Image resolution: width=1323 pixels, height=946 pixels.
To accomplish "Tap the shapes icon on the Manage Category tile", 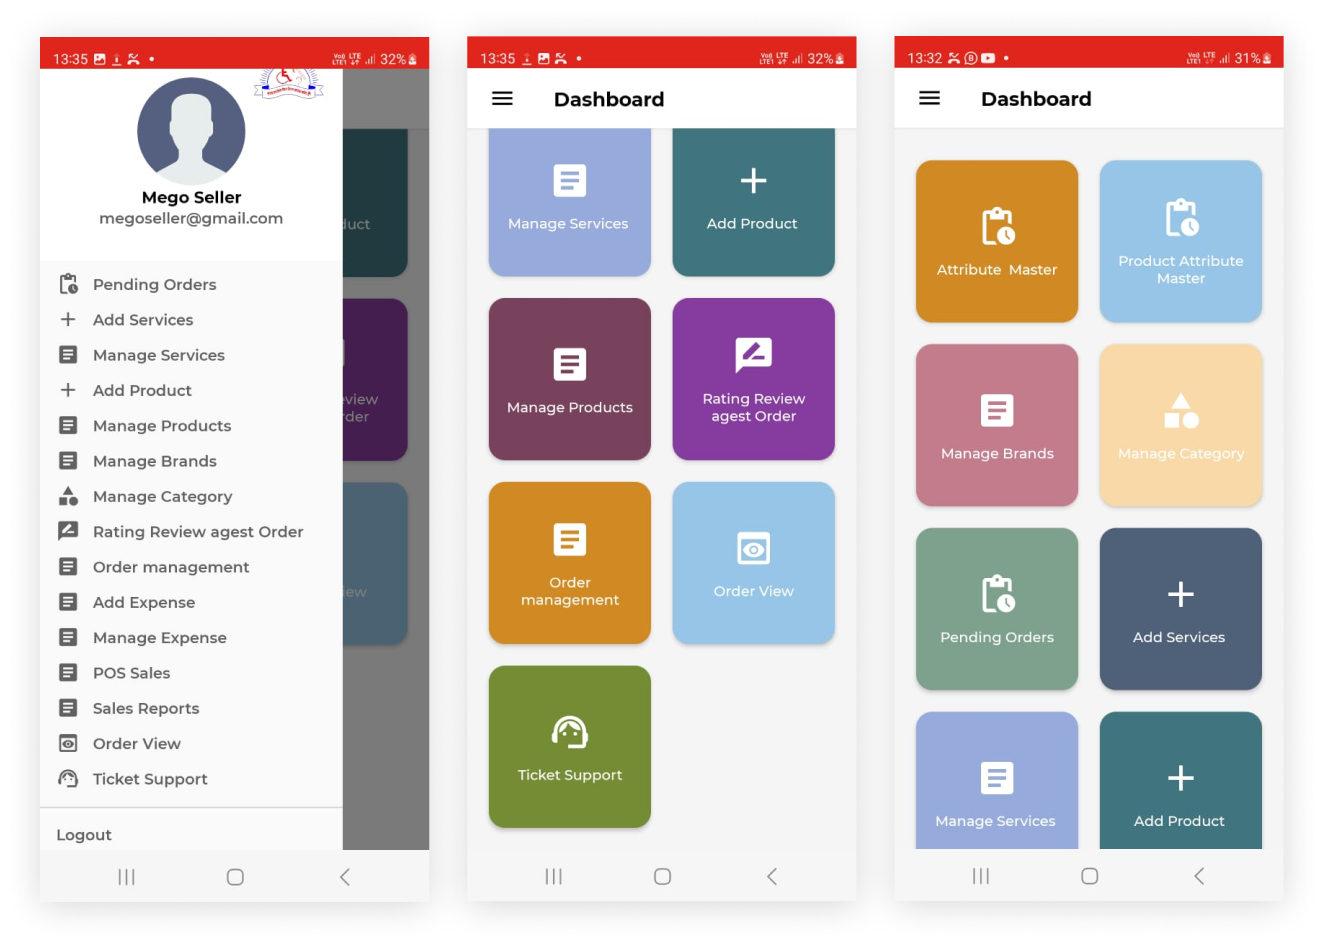I will [x=1180, y=411].
